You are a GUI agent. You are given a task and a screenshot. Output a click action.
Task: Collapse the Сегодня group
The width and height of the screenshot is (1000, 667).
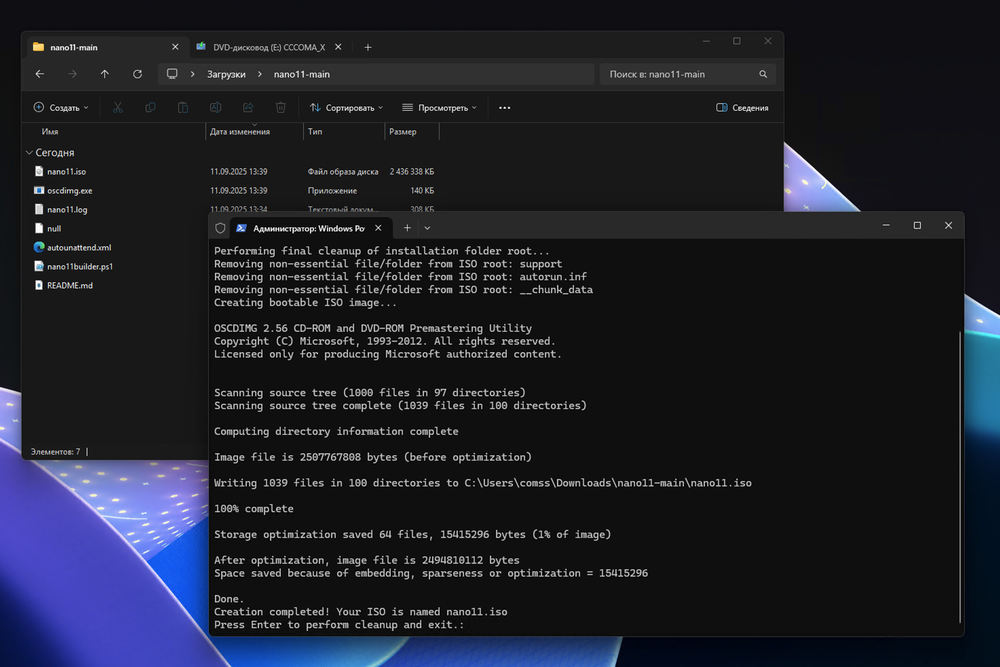click(29, 152)
